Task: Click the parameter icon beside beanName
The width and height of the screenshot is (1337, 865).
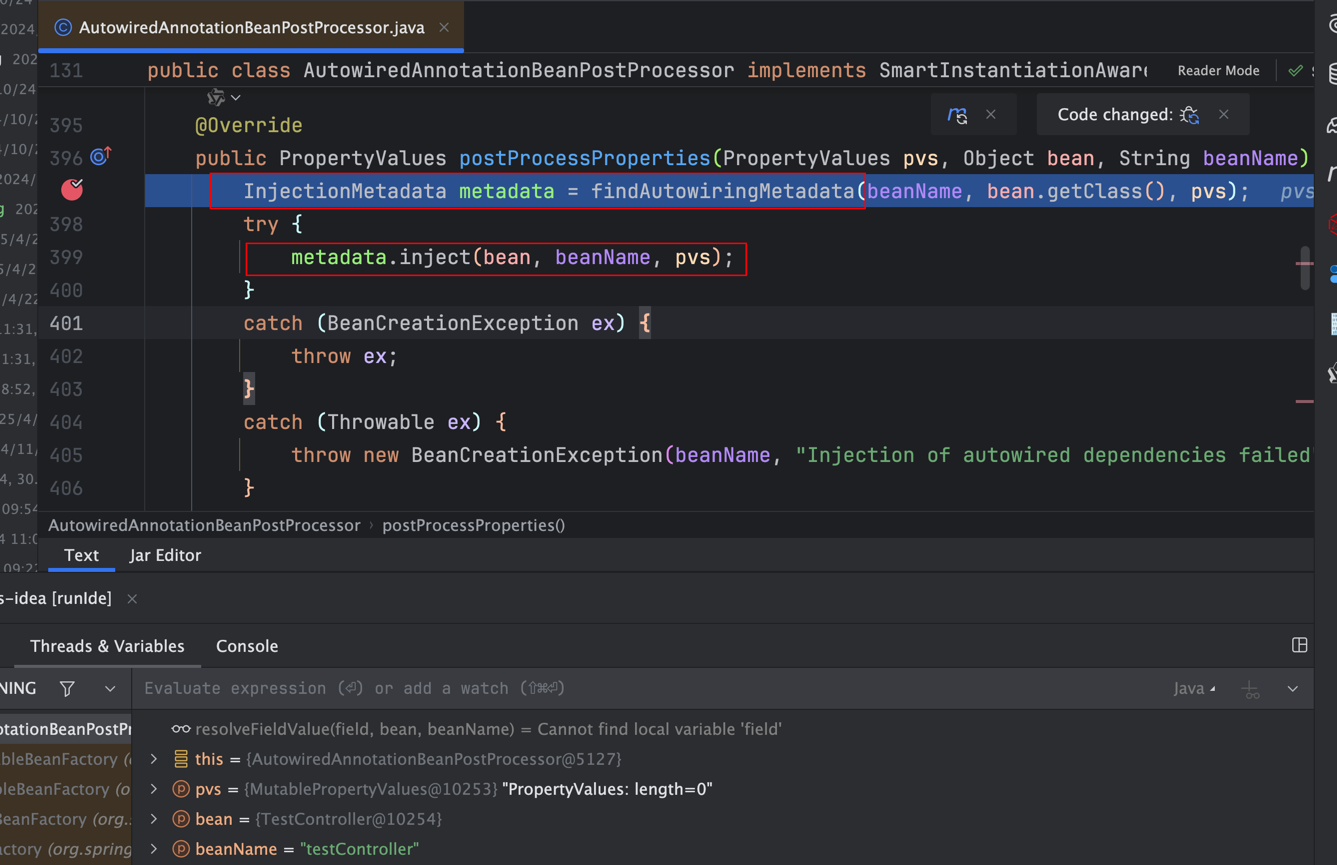Action: [x=181, y=849]
